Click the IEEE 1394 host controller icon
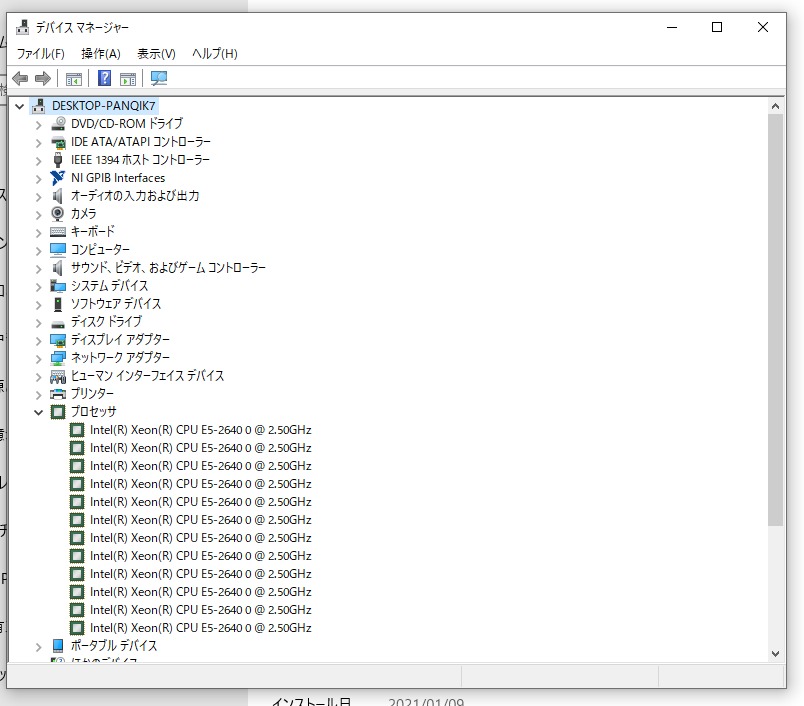The image size is (804, 706). pos(58,160)
